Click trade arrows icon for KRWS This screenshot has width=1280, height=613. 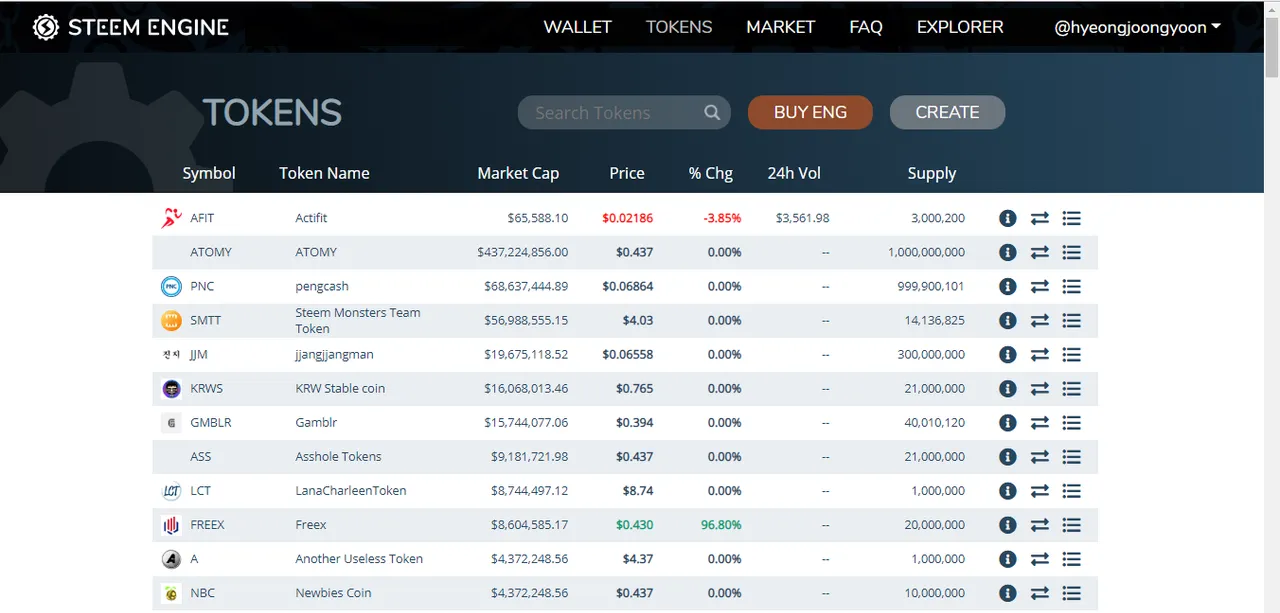pyautogui.click(x=1040, y=388)
